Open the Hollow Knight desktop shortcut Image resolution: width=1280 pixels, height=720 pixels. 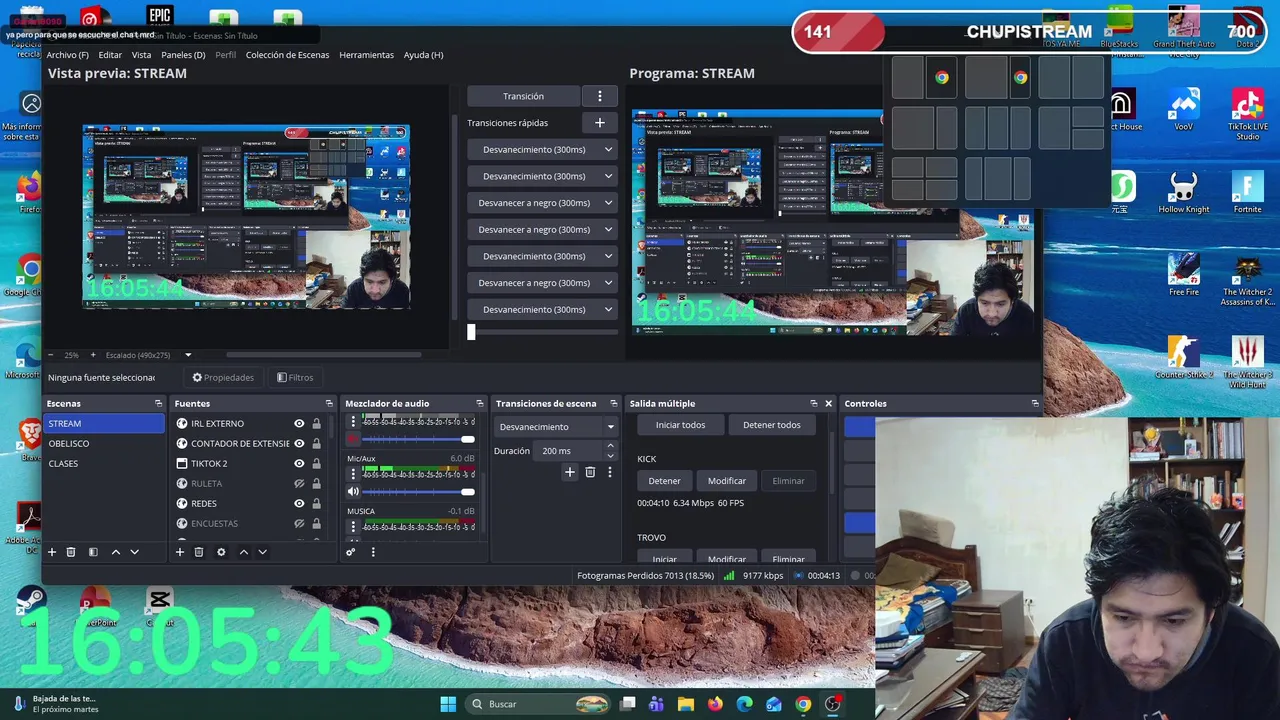coord(1184,193)
